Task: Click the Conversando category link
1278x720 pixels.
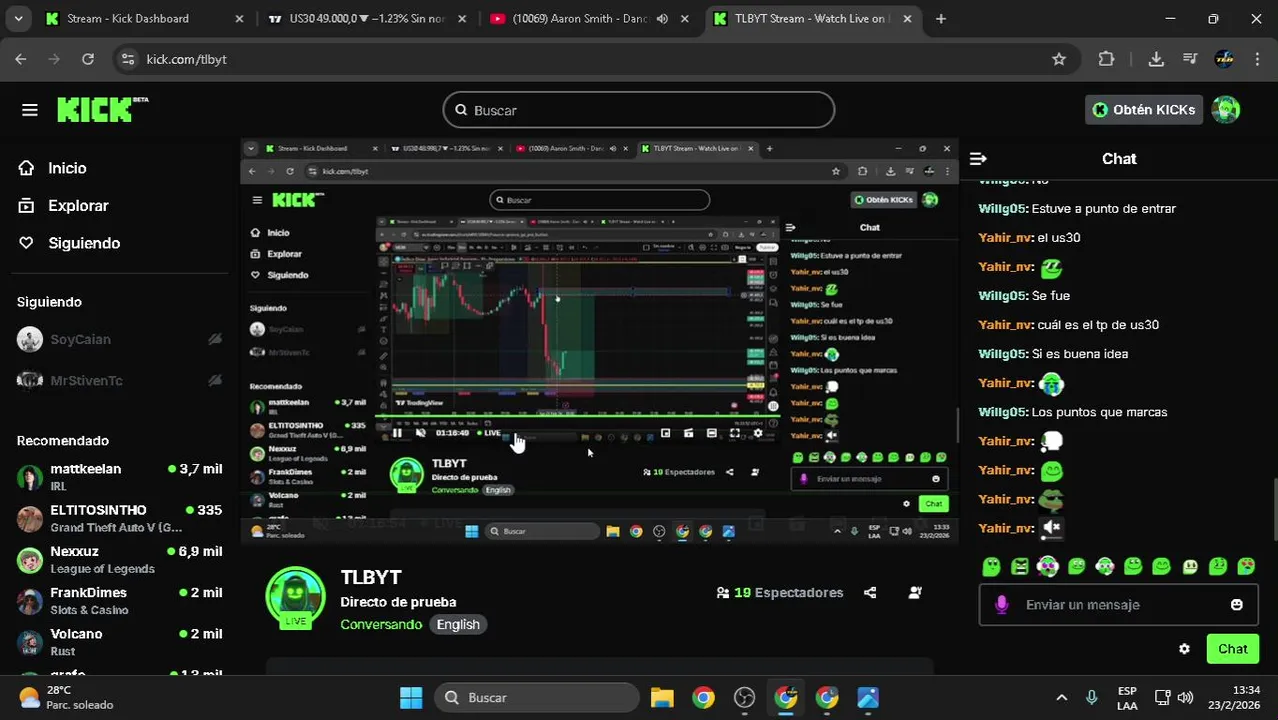Action: (381, 624)
